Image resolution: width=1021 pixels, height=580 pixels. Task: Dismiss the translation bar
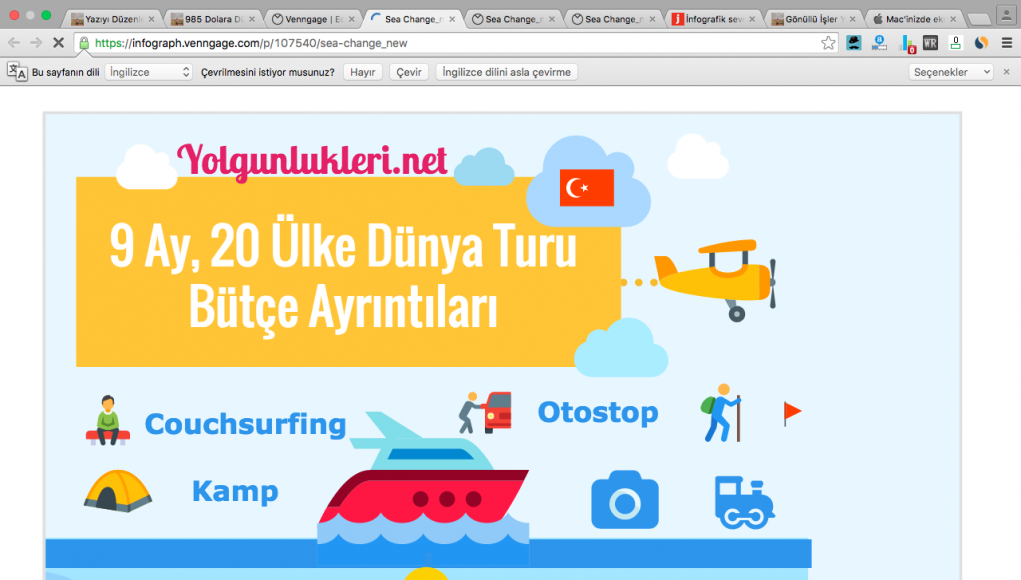click(1006, 72)
